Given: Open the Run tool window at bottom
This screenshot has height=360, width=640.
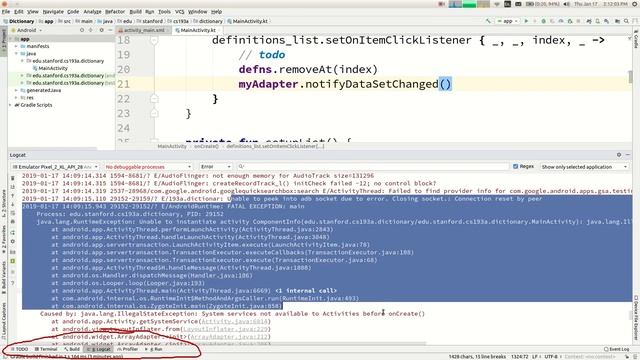Looking at the screenshot, I should click(154, 349).
